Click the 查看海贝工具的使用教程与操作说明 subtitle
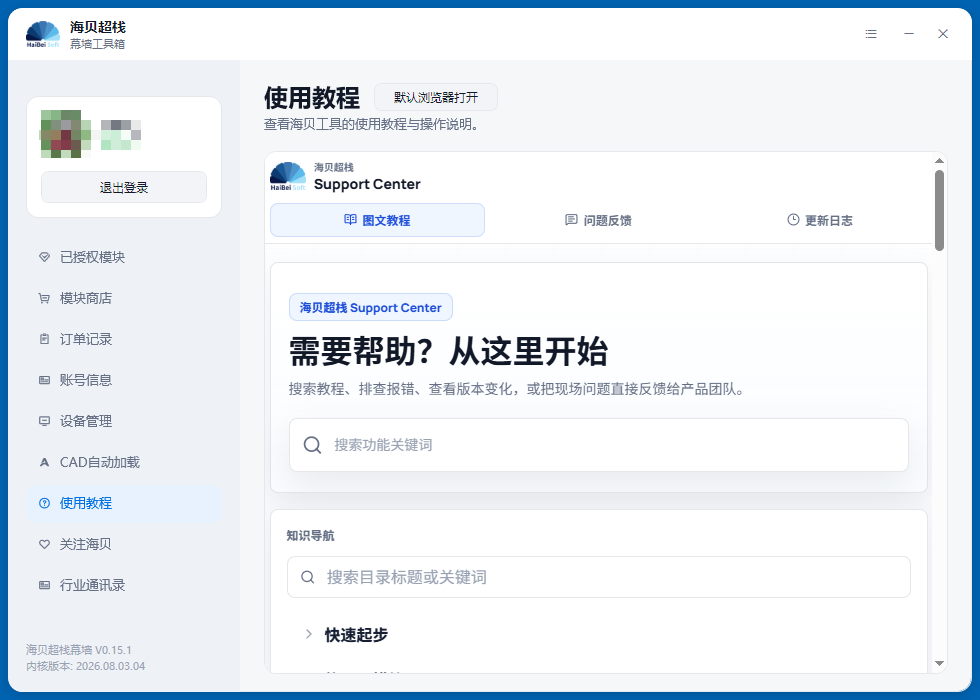Viewport: 980px width, 700px height. point(371,124)
